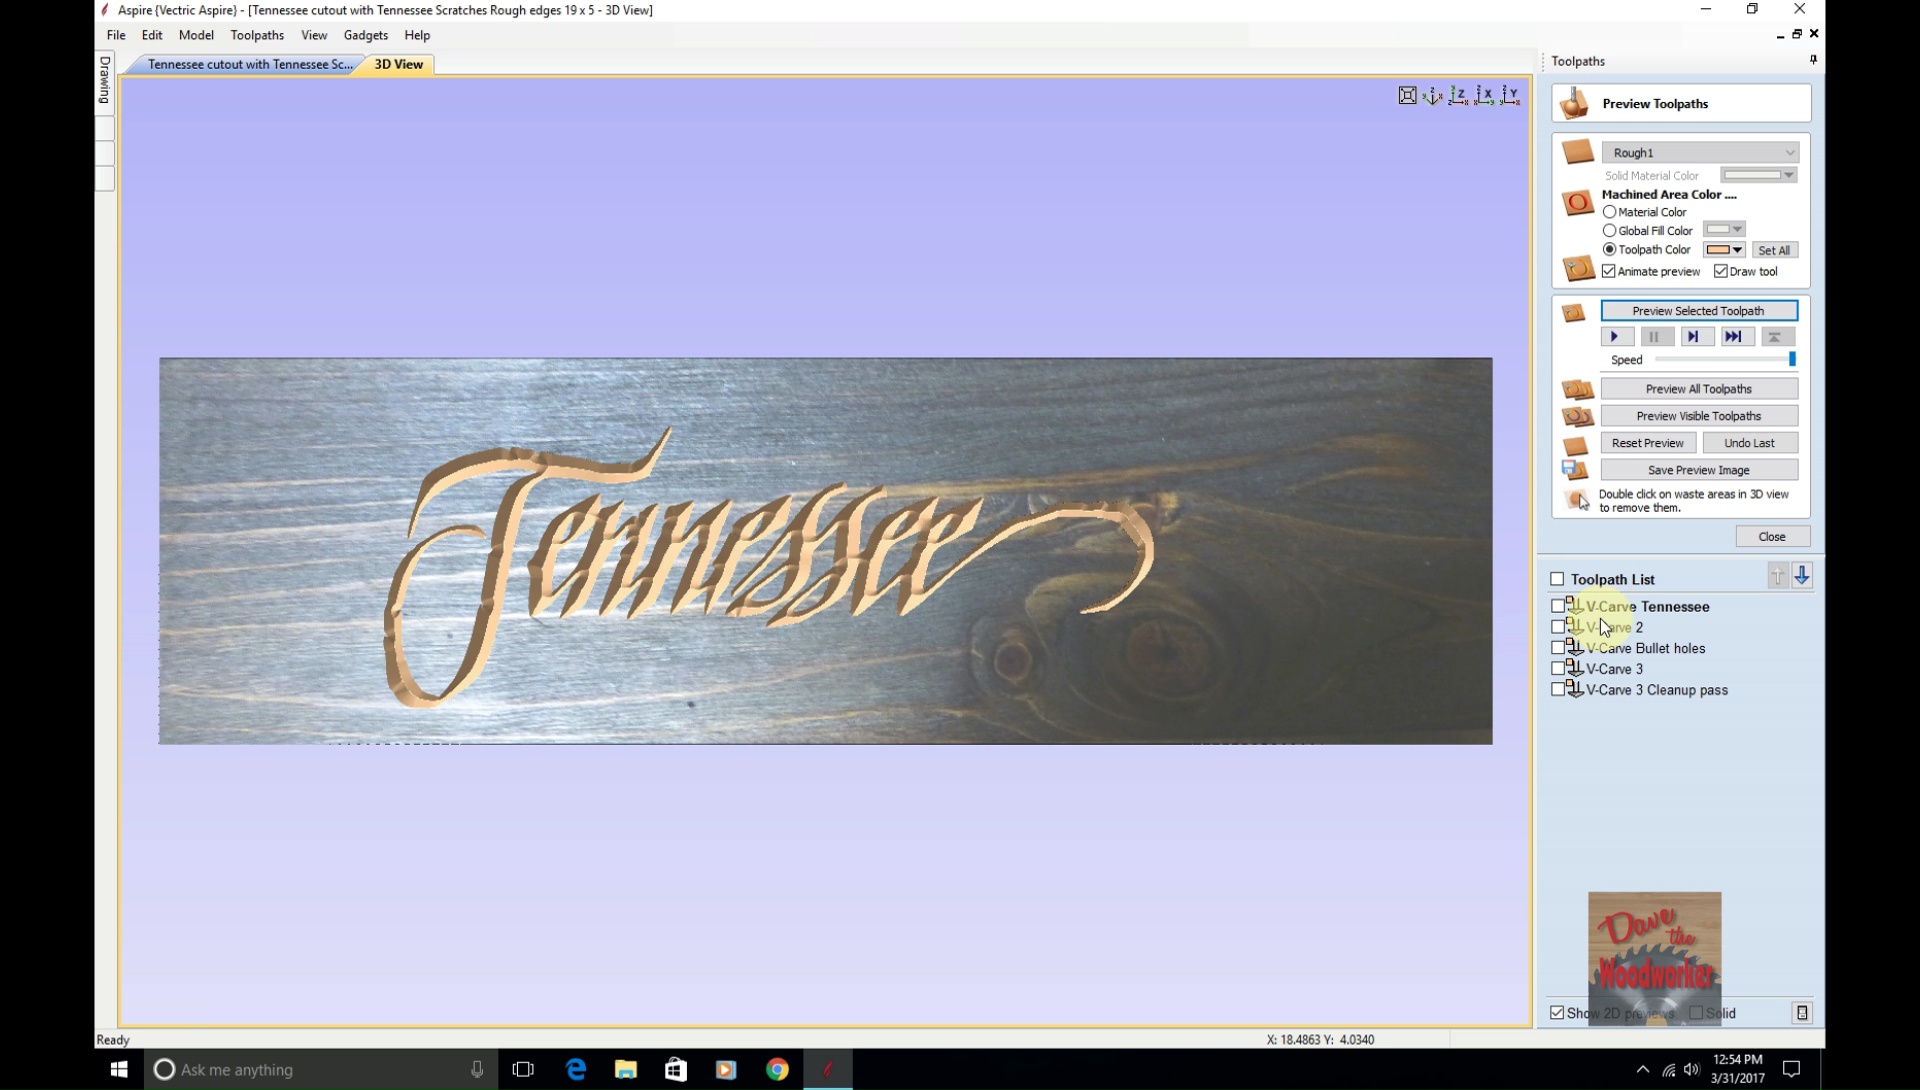Click the Undo Last button
The height and width of the screenshot is (1090, 1920).
pos(1750,443)
